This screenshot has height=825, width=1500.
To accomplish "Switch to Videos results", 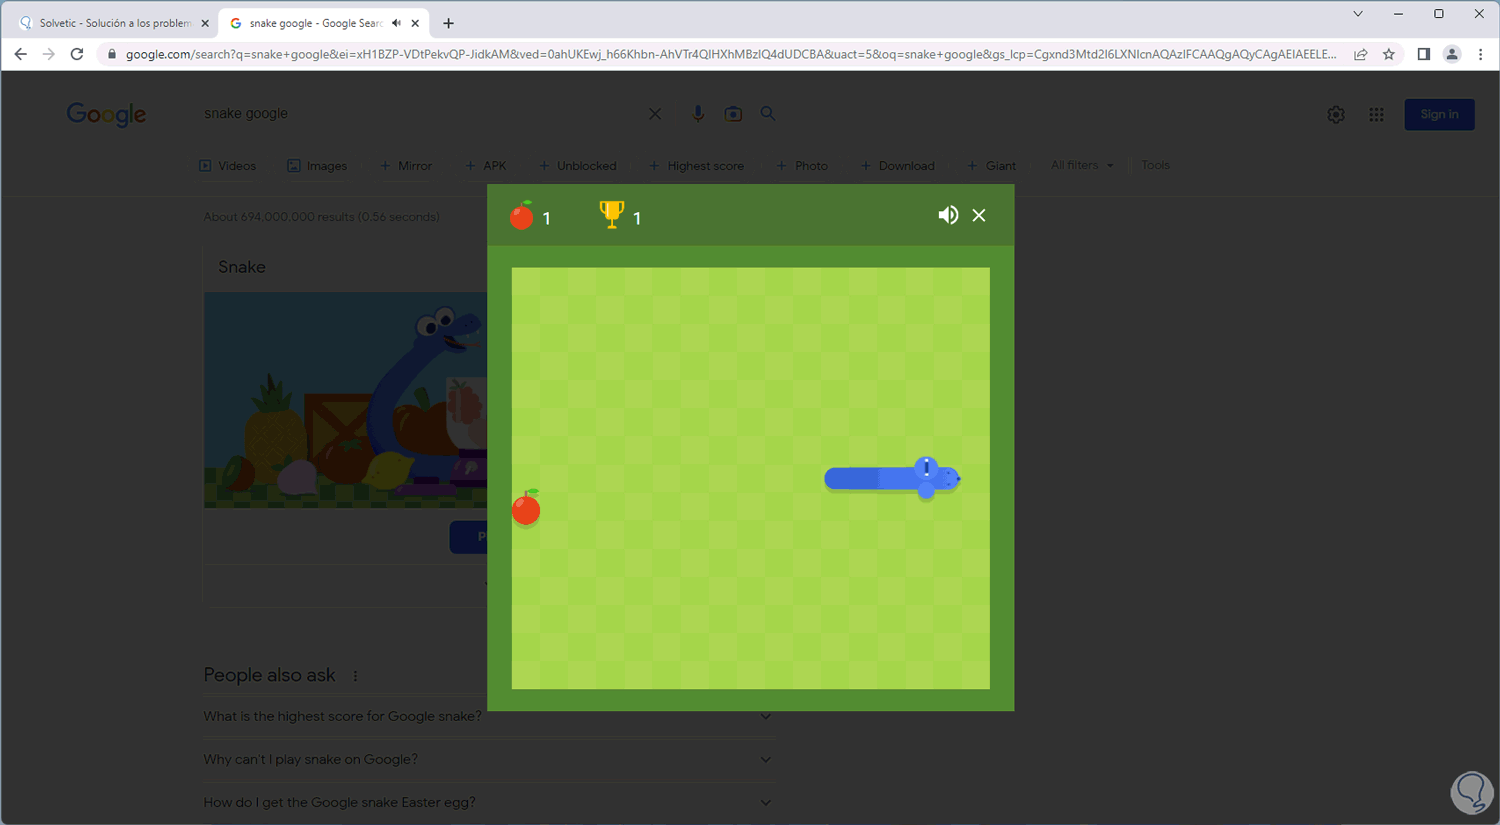I will pyautogui.click(x=228, y=166).
